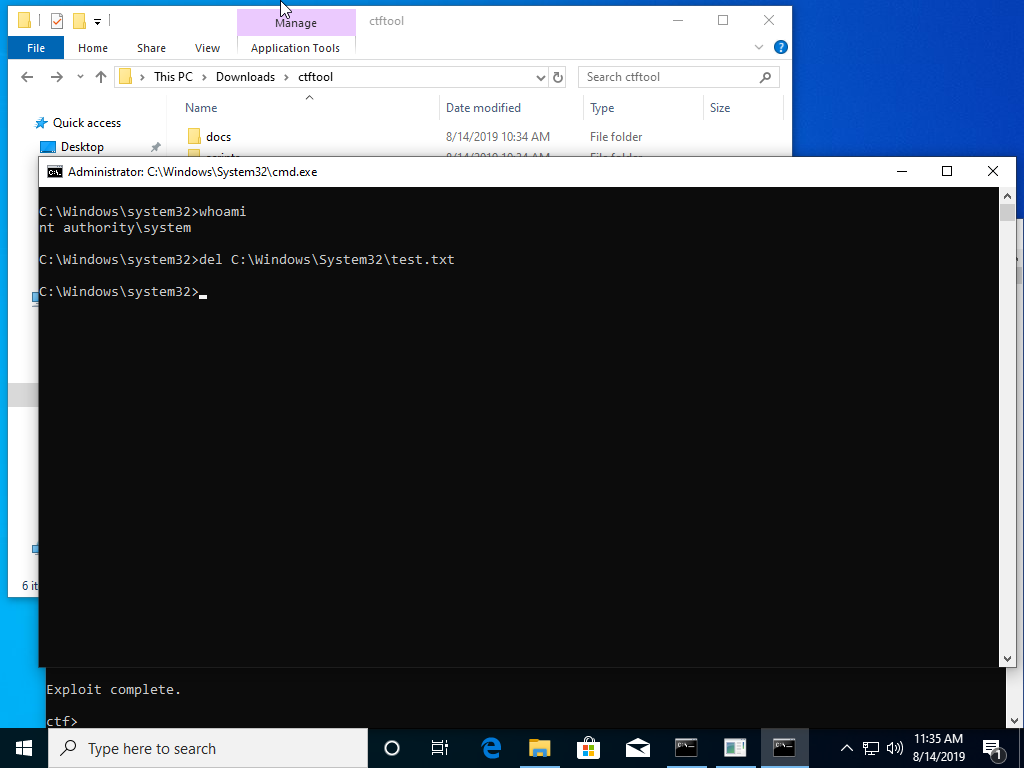Open Action Center notifications
The image size is (1024, 768).
pos(992,749)
